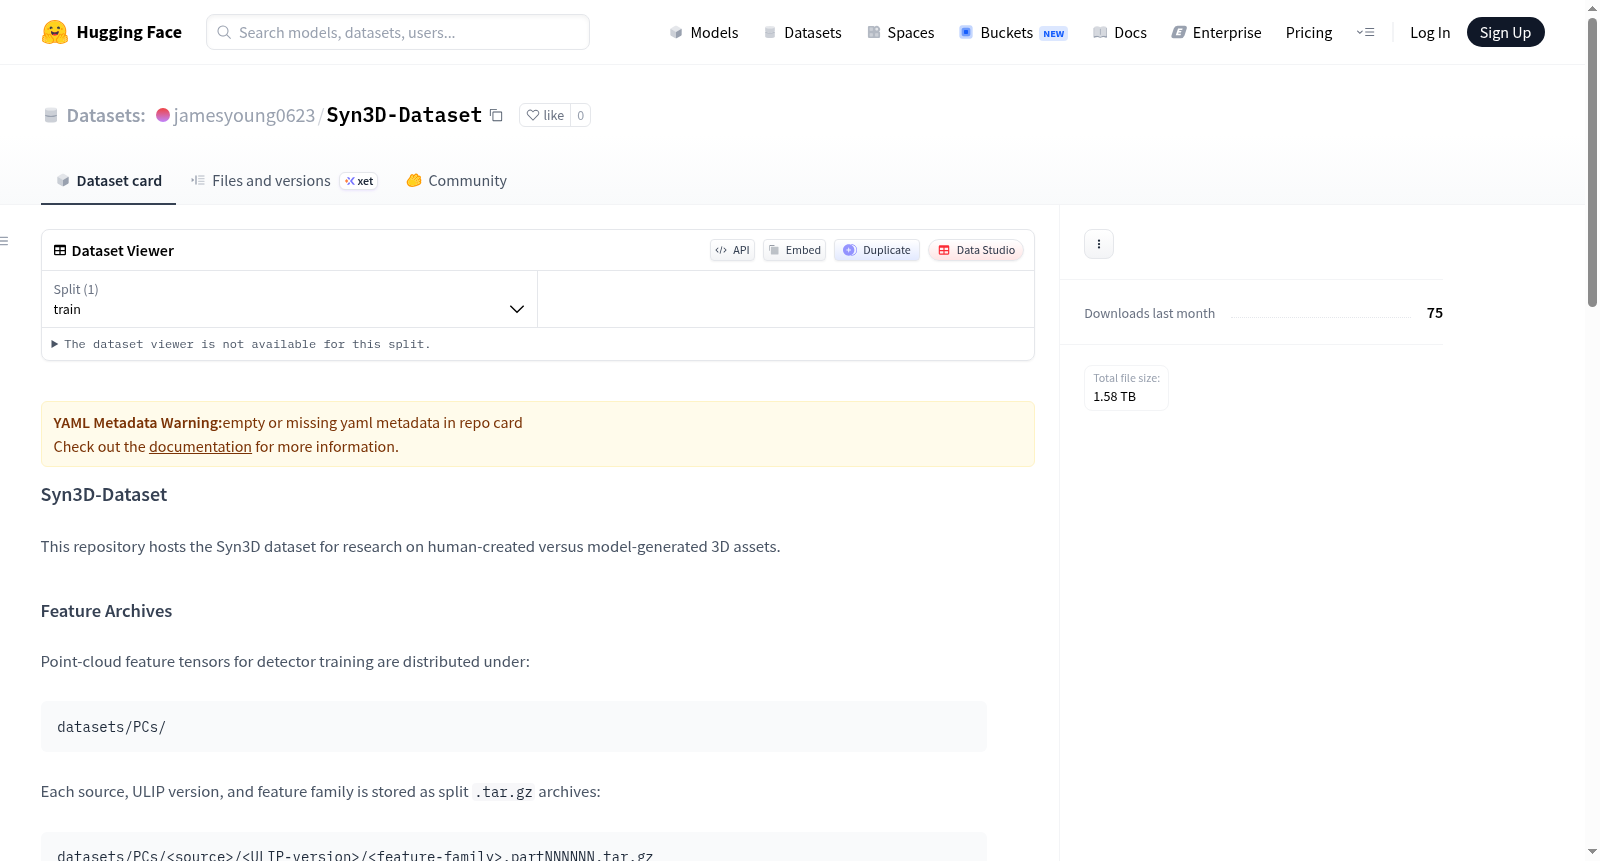
Task: Open Spaces in top navigation
Action: [900, 32]
